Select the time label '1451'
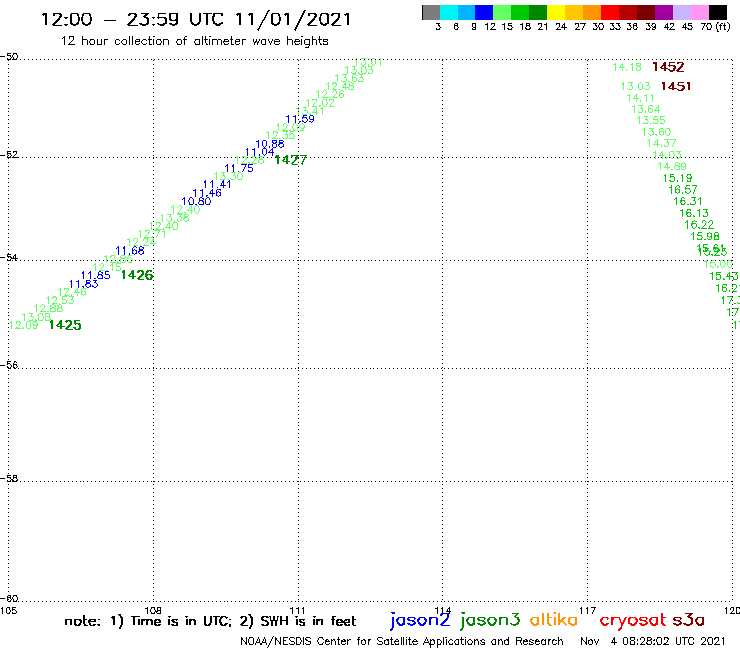The width and height of the screenshot is (740, 650). [x=676, y=86]
